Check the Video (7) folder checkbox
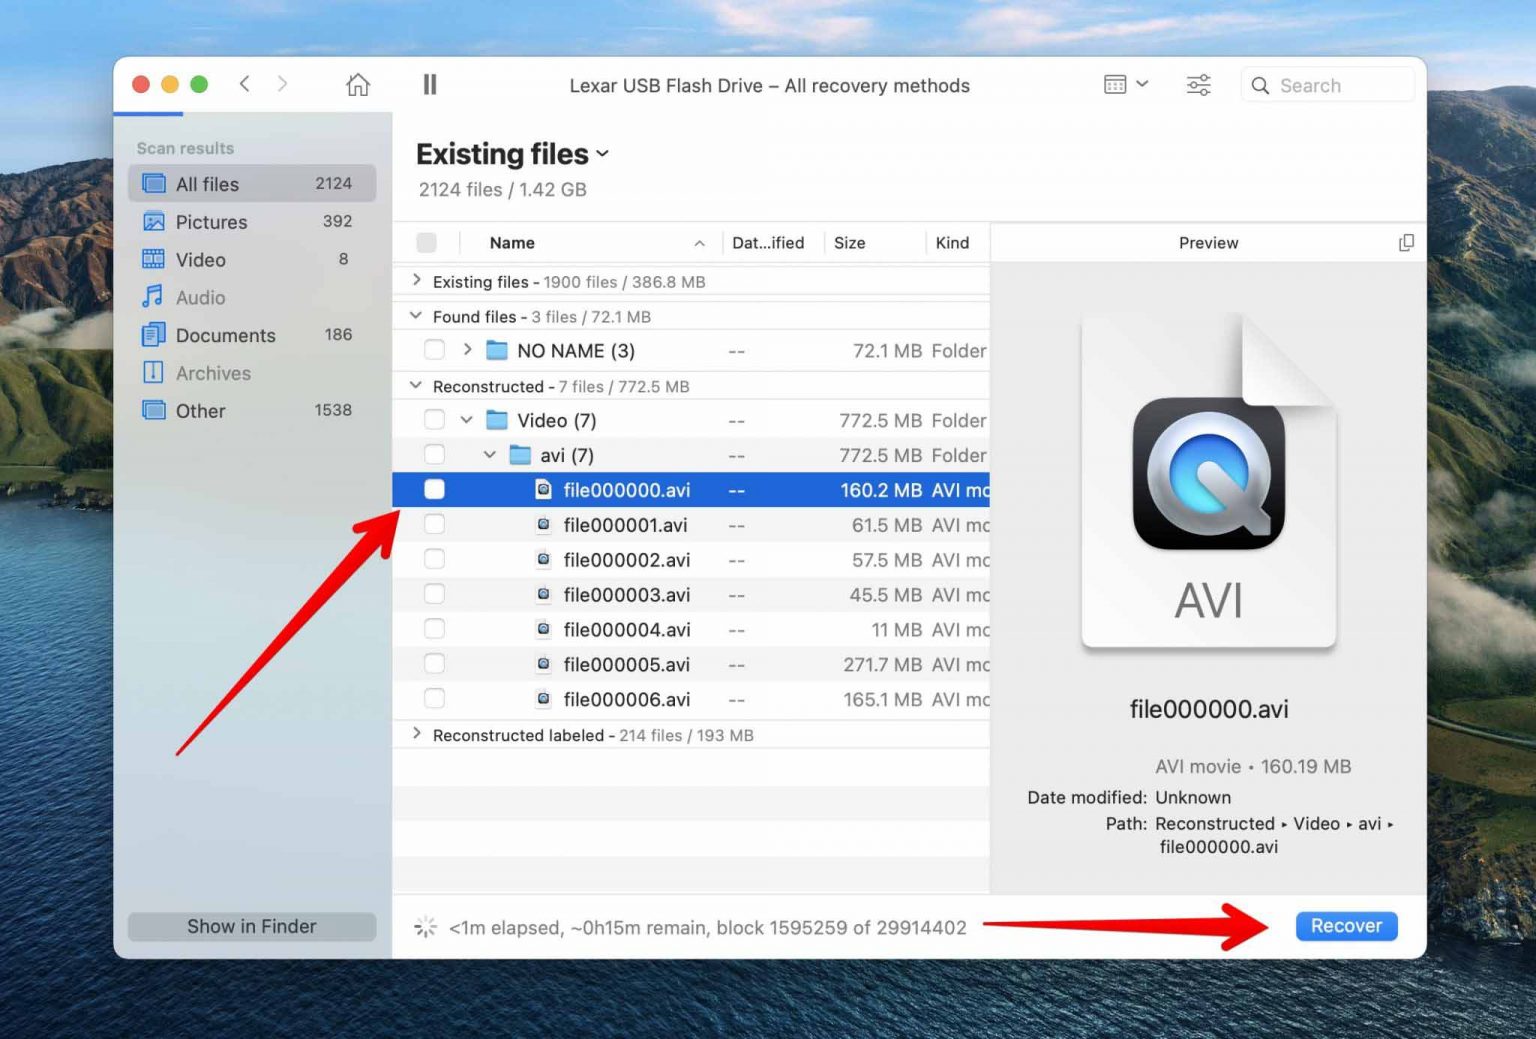 coord(434,419)
